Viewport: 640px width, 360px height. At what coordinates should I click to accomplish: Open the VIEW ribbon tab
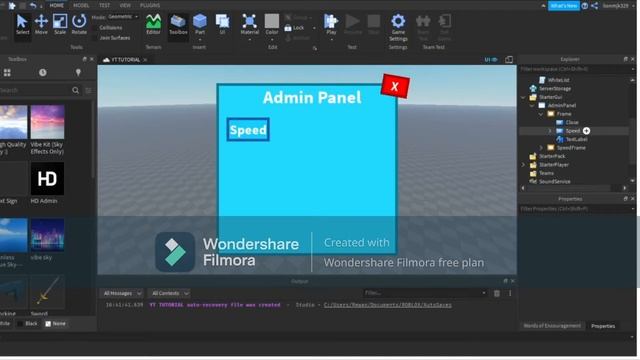coord(125,5)
